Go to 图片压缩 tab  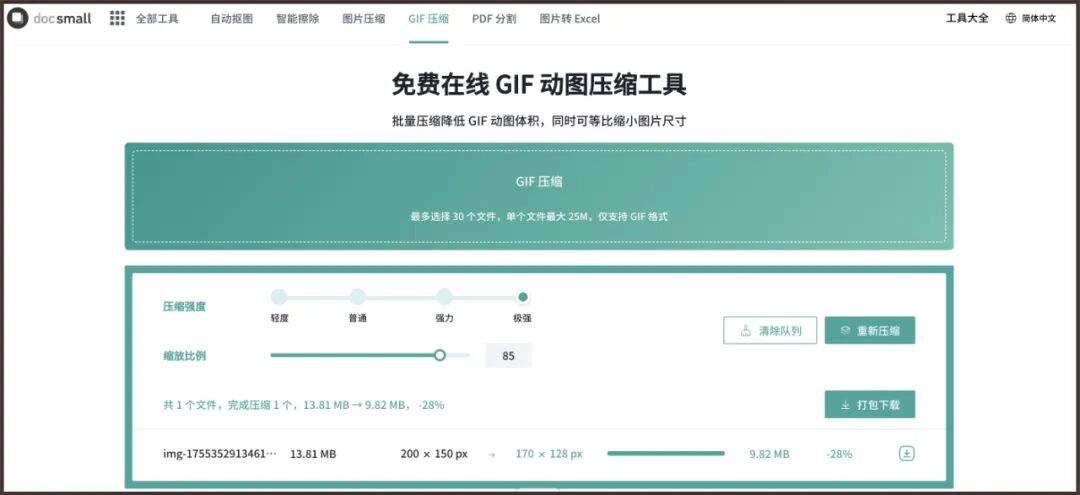[x=364, y=19]
